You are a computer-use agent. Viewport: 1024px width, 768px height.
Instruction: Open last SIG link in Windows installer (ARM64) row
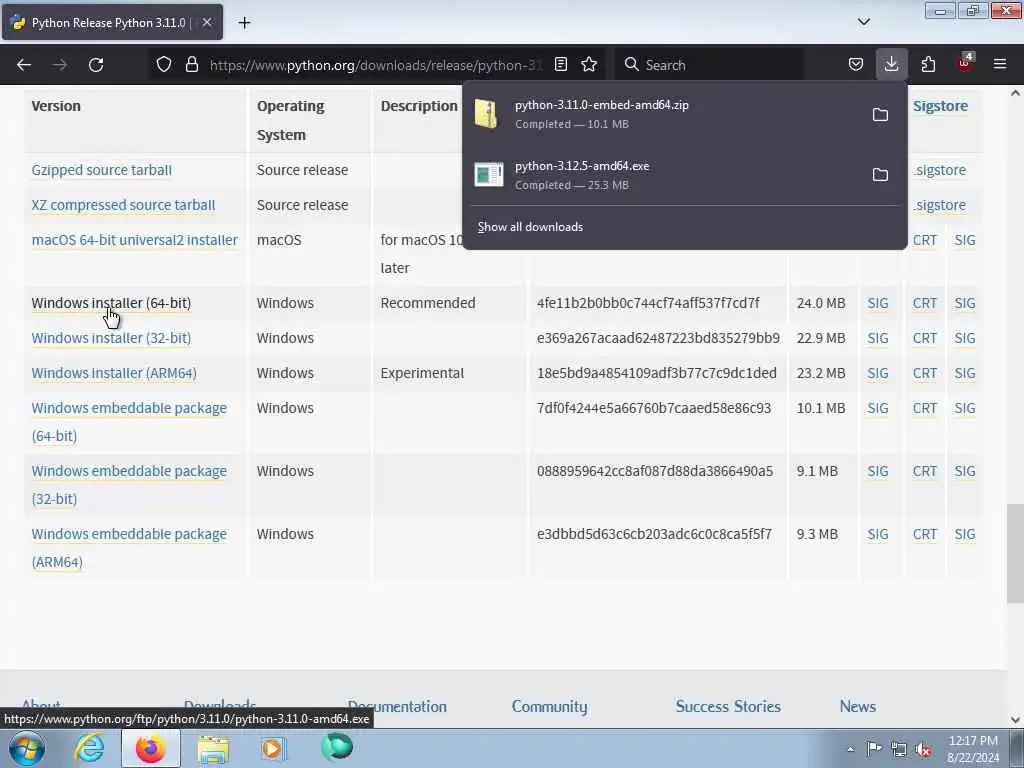[965, 374]
